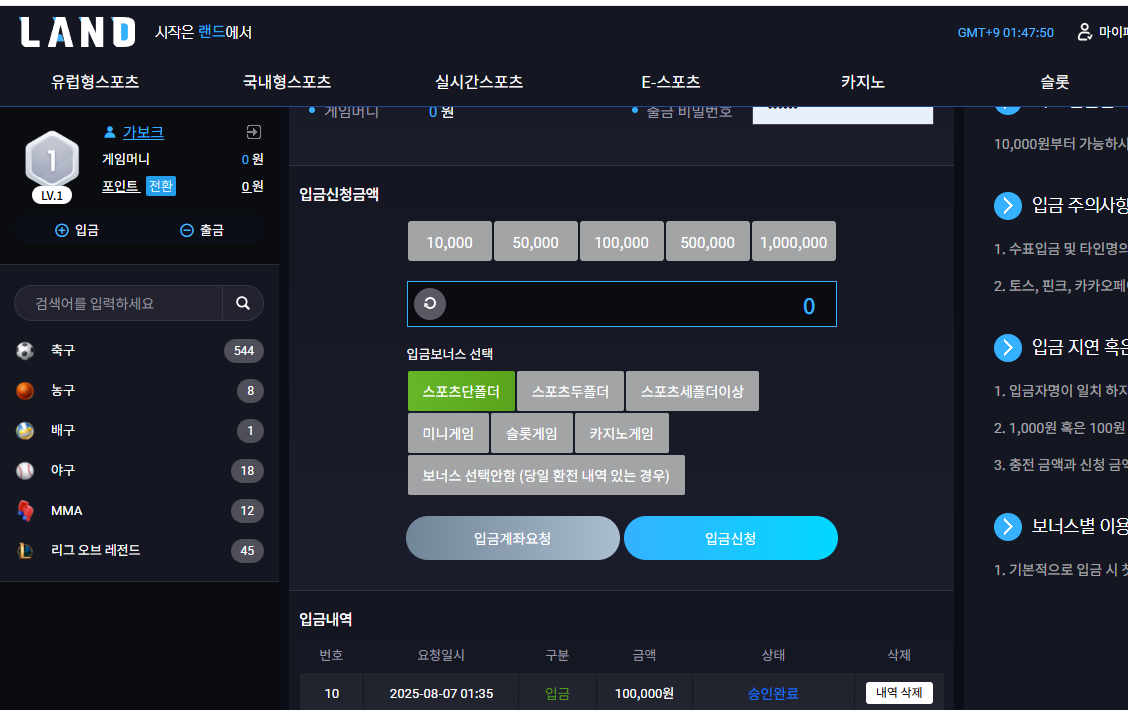Expand the 입금 지연 section arrow
The height and width of the screenshot is (710, 1128).
click(1008, 348)
